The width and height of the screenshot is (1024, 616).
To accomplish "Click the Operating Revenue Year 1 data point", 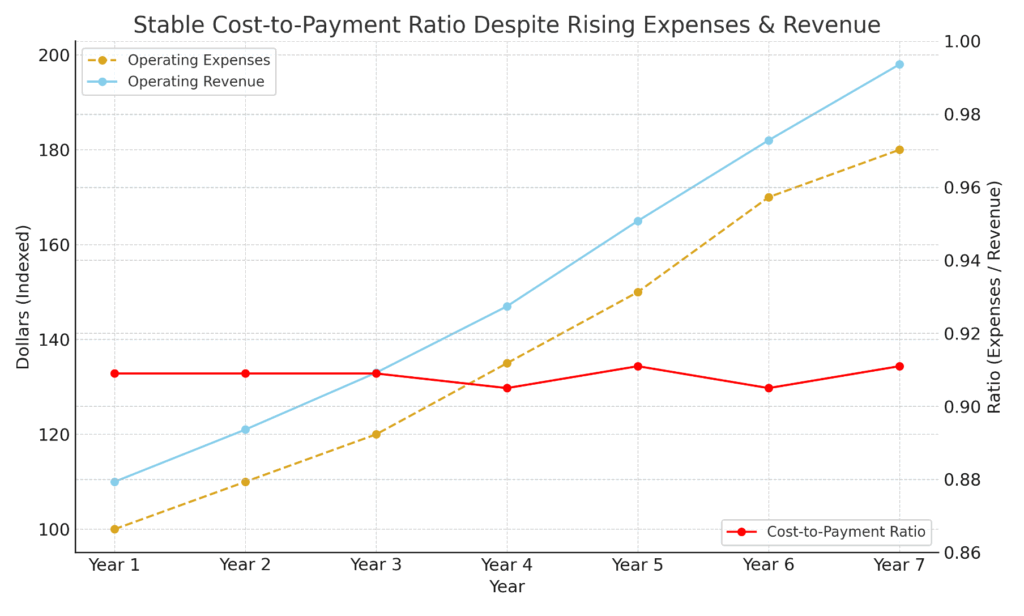I will 114,482.
